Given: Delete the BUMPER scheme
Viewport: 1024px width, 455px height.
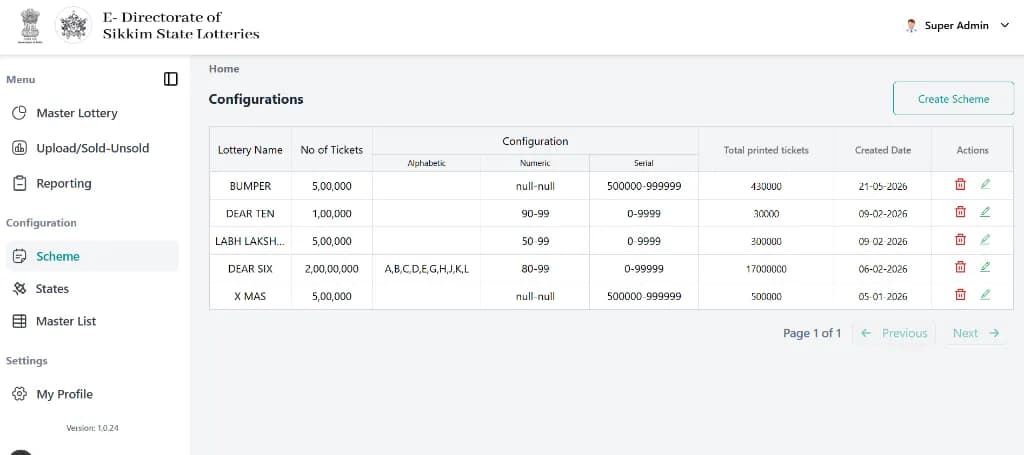Looking at the screenshot, I should (960, 185).
